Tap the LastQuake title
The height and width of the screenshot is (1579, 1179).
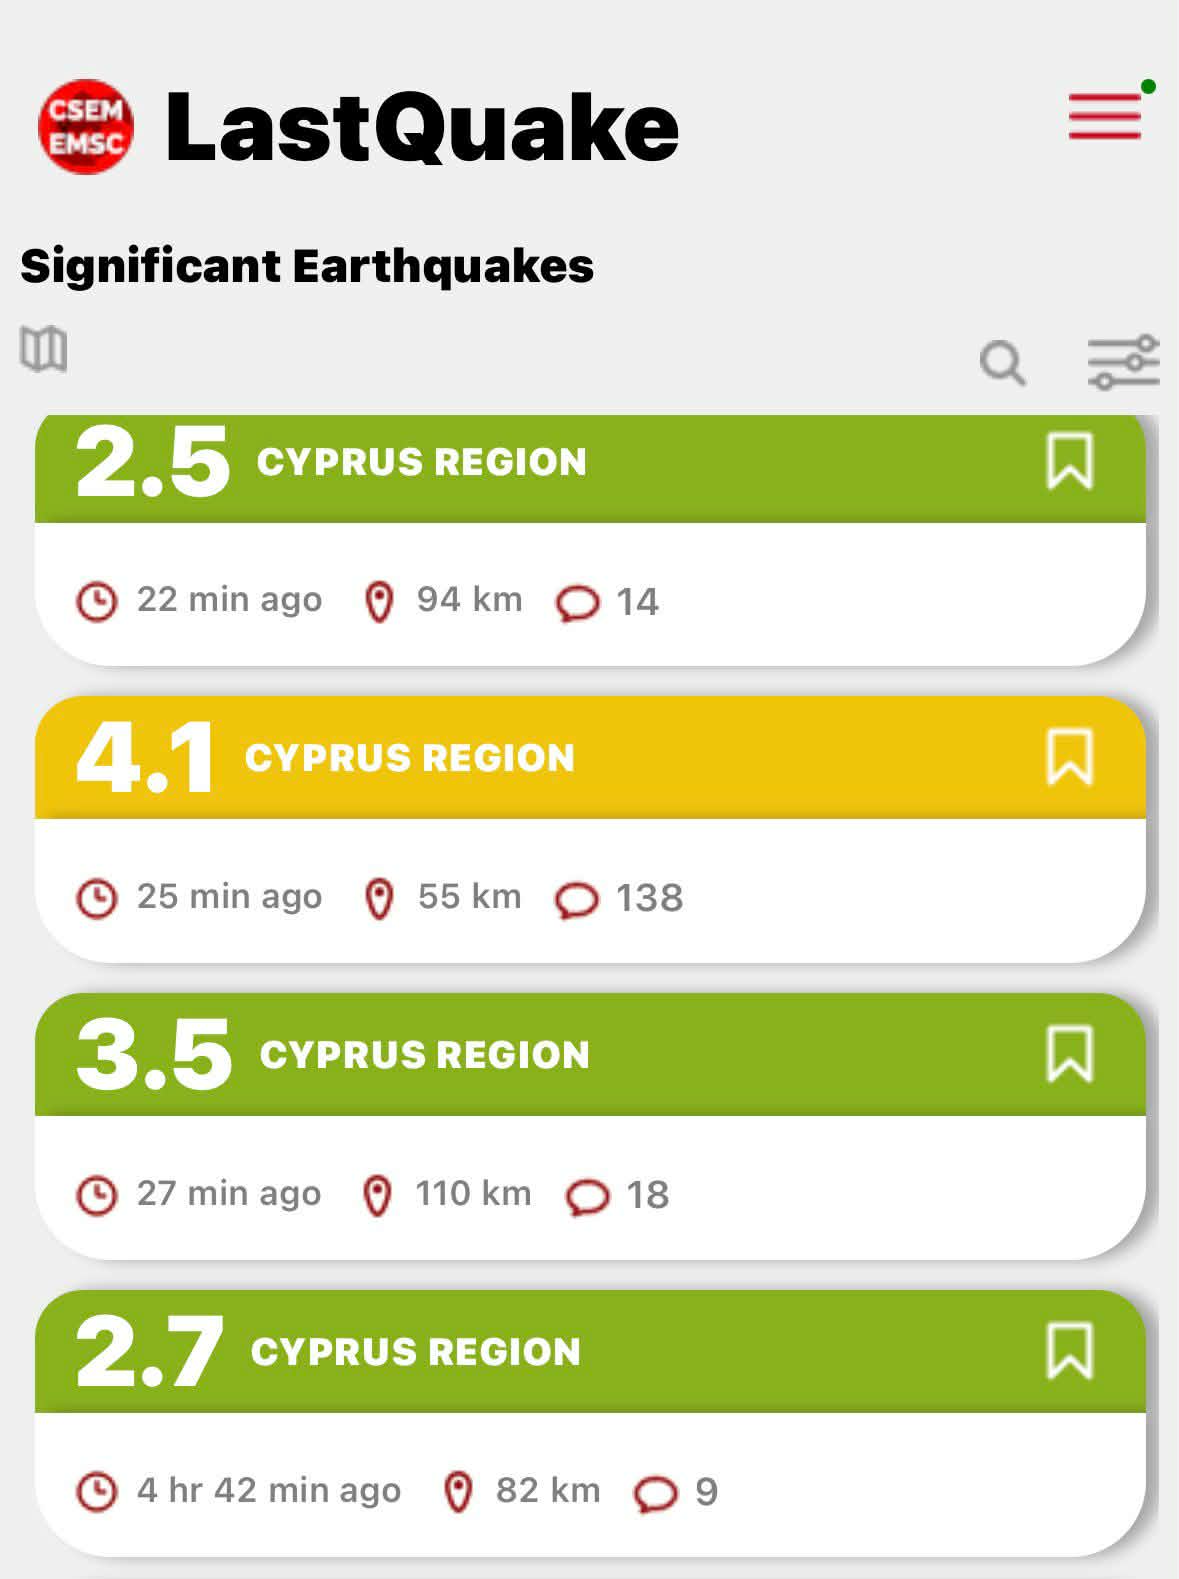(x=422, y=126)
